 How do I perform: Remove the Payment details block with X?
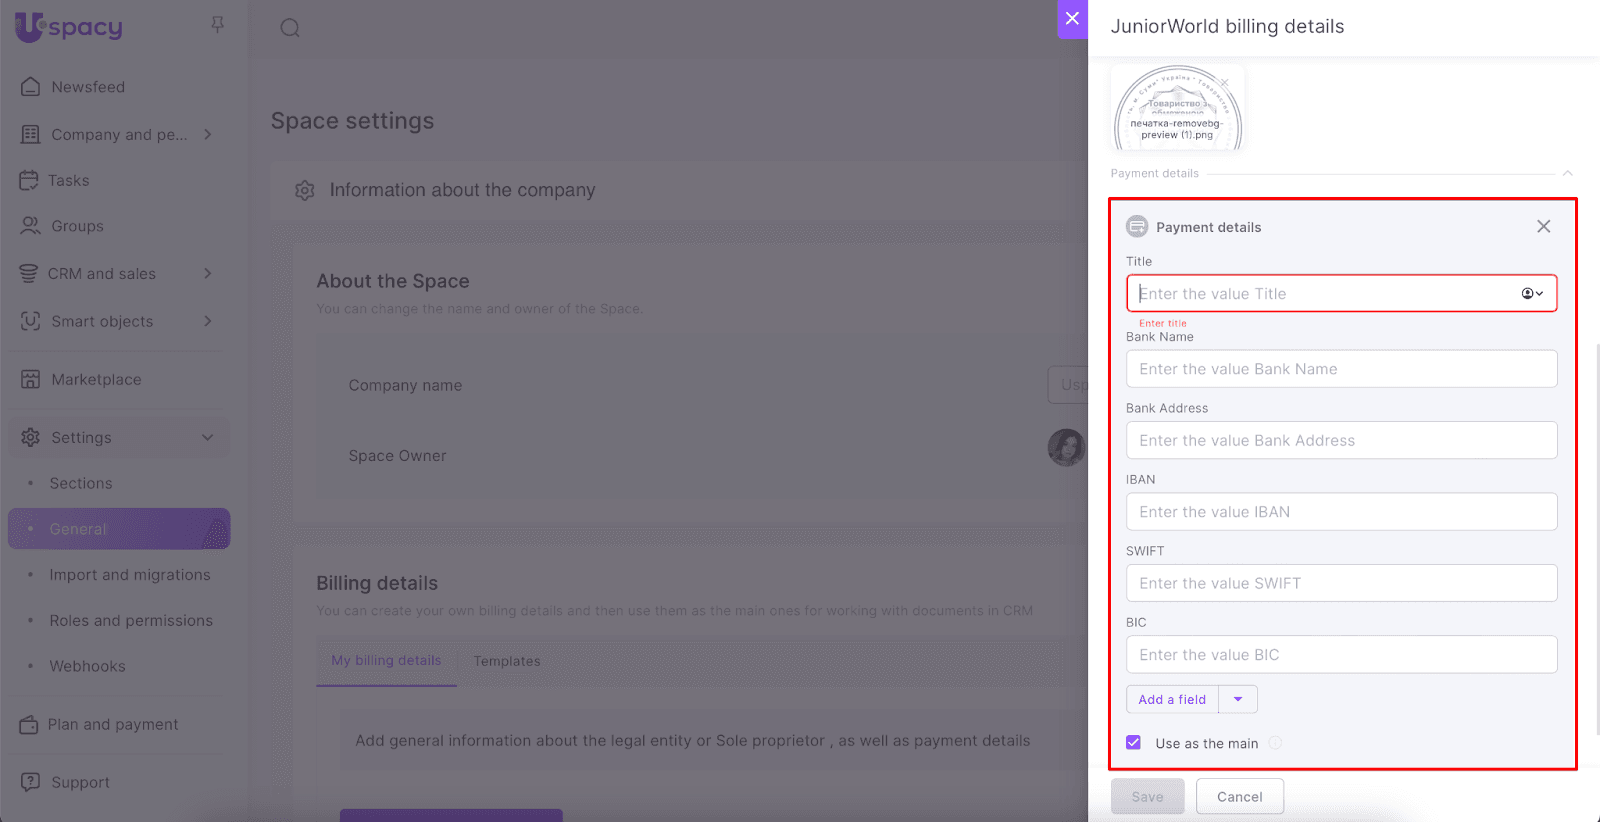tap(1543, 227)
